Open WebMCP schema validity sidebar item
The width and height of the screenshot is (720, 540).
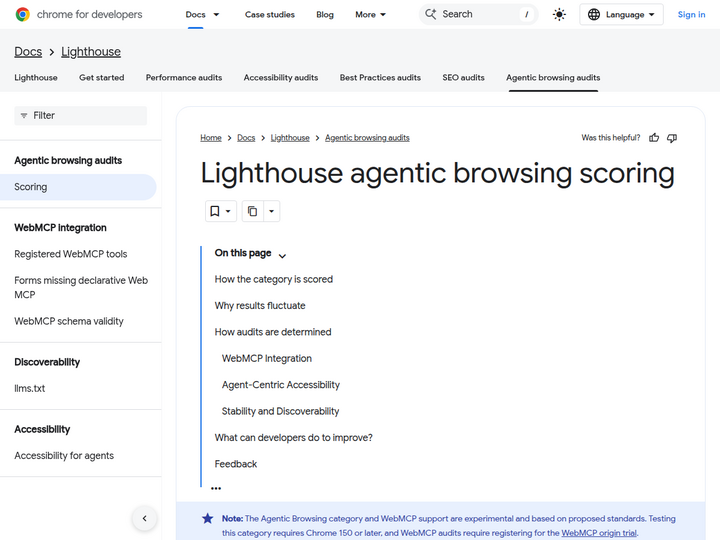(x=69, y=321)
